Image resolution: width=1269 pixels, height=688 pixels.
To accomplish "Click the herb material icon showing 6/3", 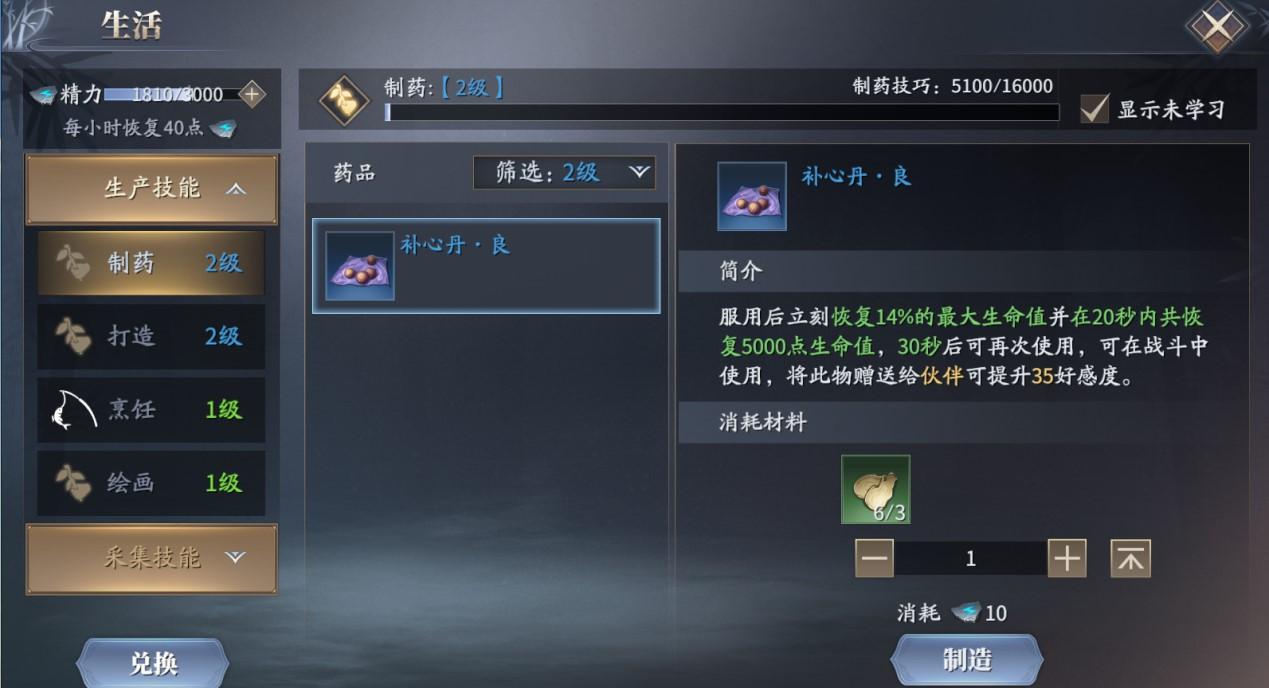I will 876,489.
